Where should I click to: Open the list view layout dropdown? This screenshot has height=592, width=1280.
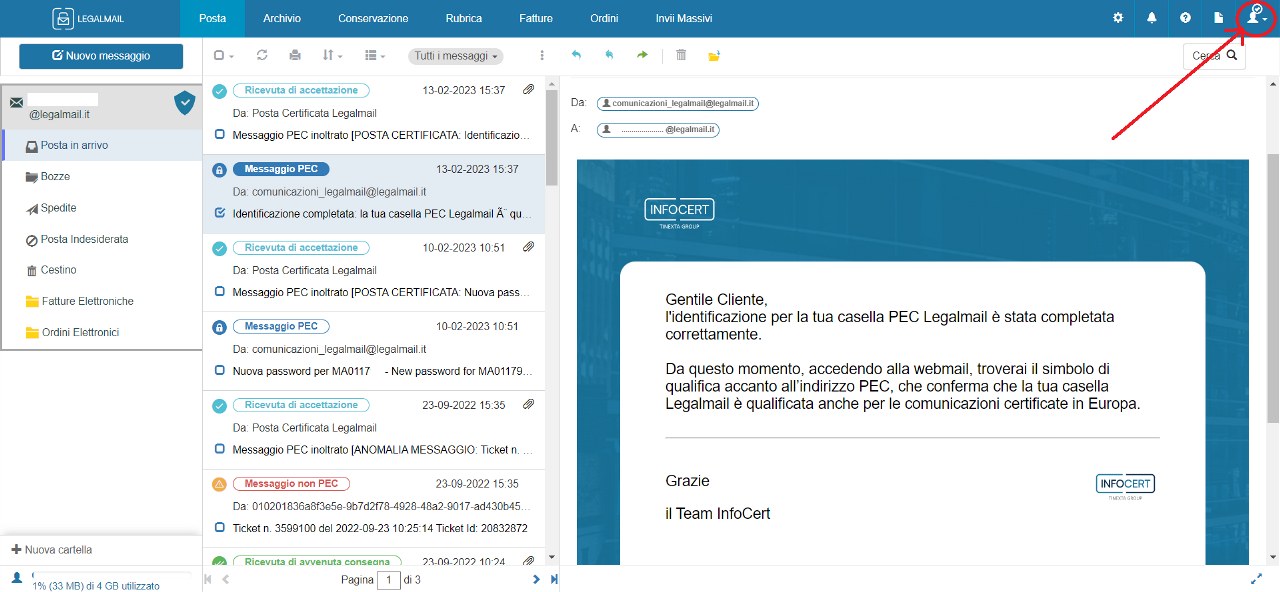point(375,56)
